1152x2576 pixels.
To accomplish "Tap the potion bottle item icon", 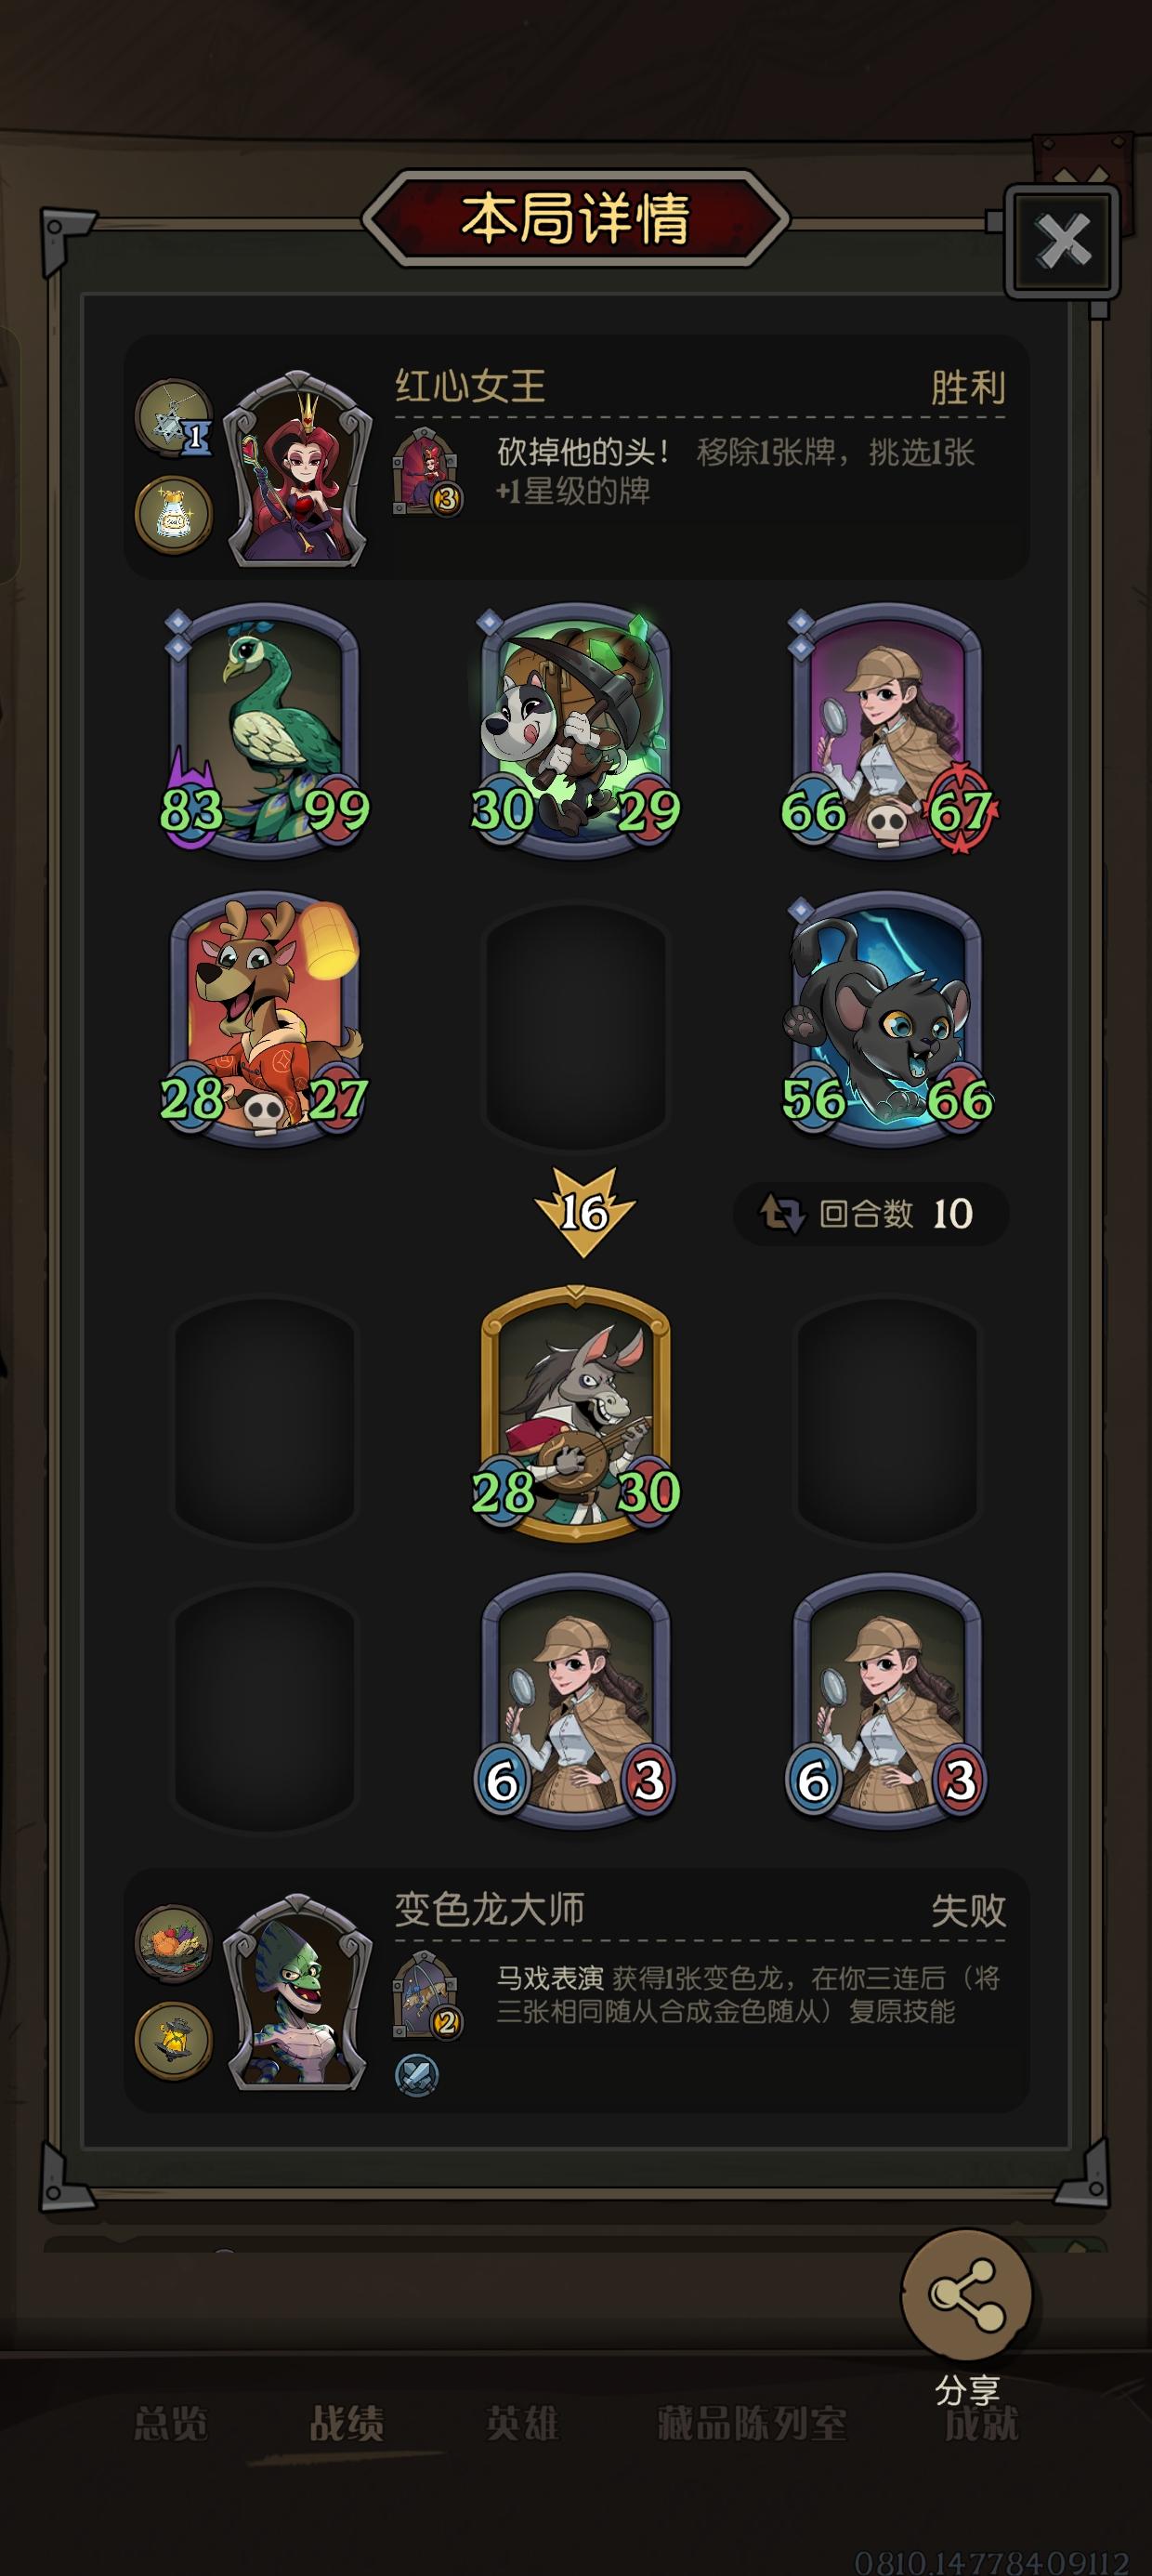I will (x=174, y=515).
